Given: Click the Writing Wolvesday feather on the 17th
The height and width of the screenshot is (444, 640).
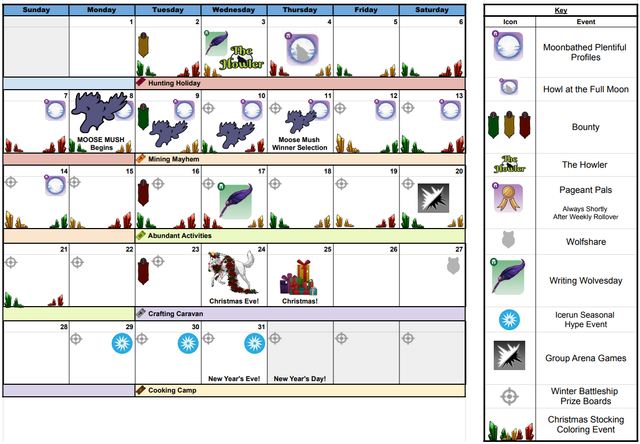Looking at the screenshot, I should (x=234, y=196).
